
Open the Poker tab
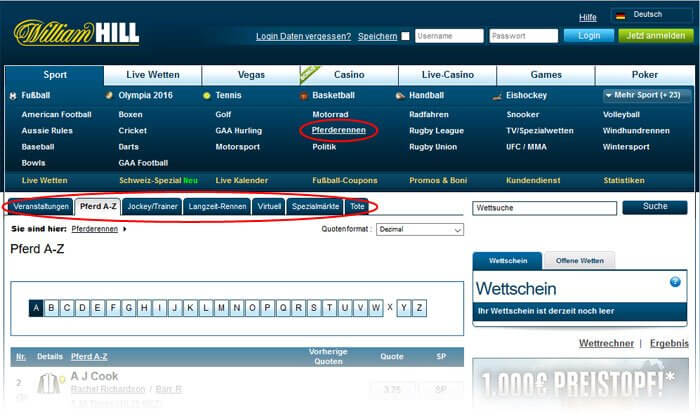tap(645, 75)
